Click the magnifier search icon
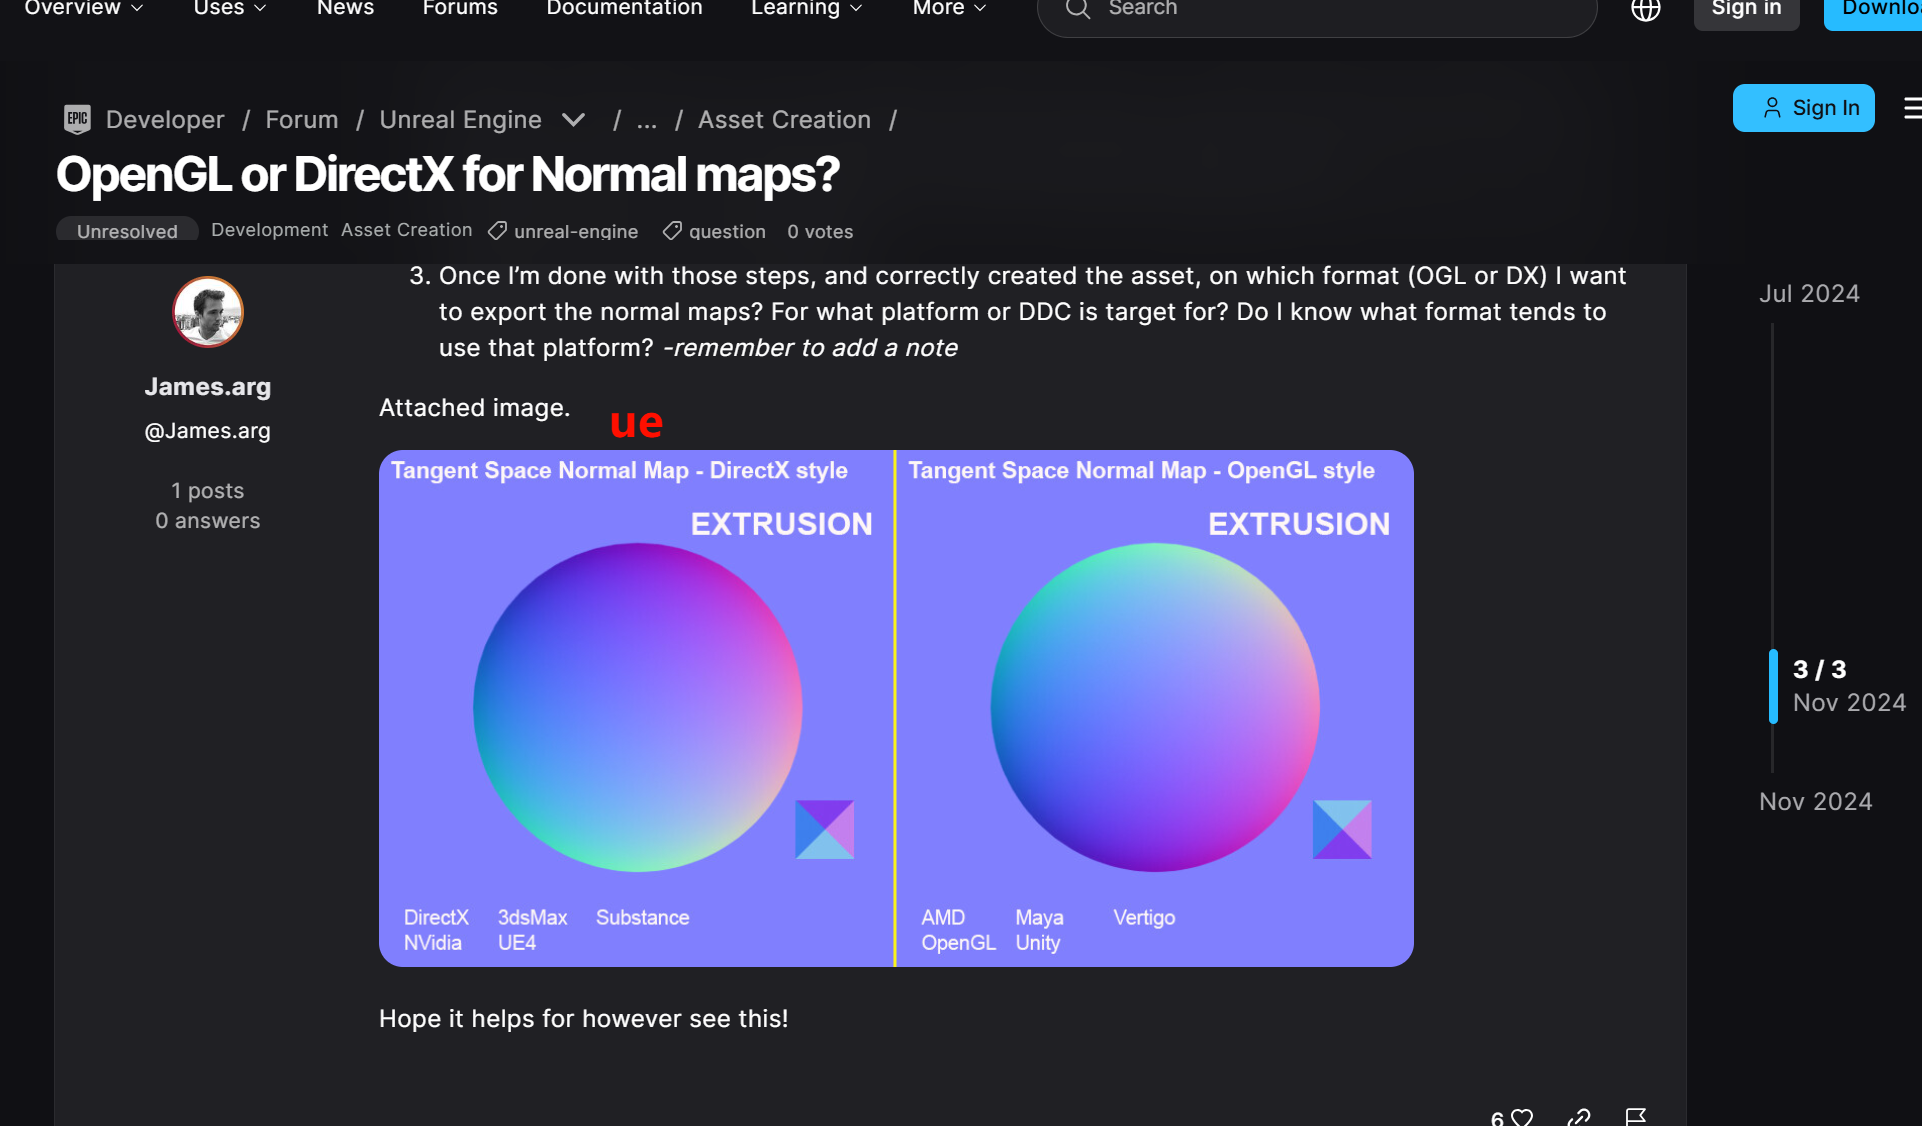Screen dimensions: 1922x1126 [1077, 10]
